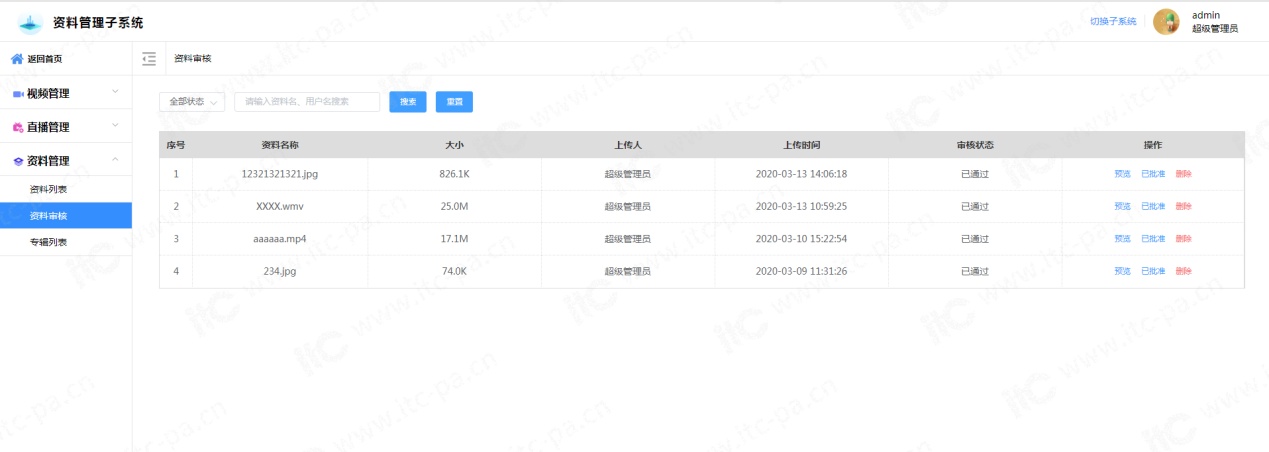The width and height of the screenshot is (1269, 452).
Task: Focus the resource name search input field
Action: (307, 102)
